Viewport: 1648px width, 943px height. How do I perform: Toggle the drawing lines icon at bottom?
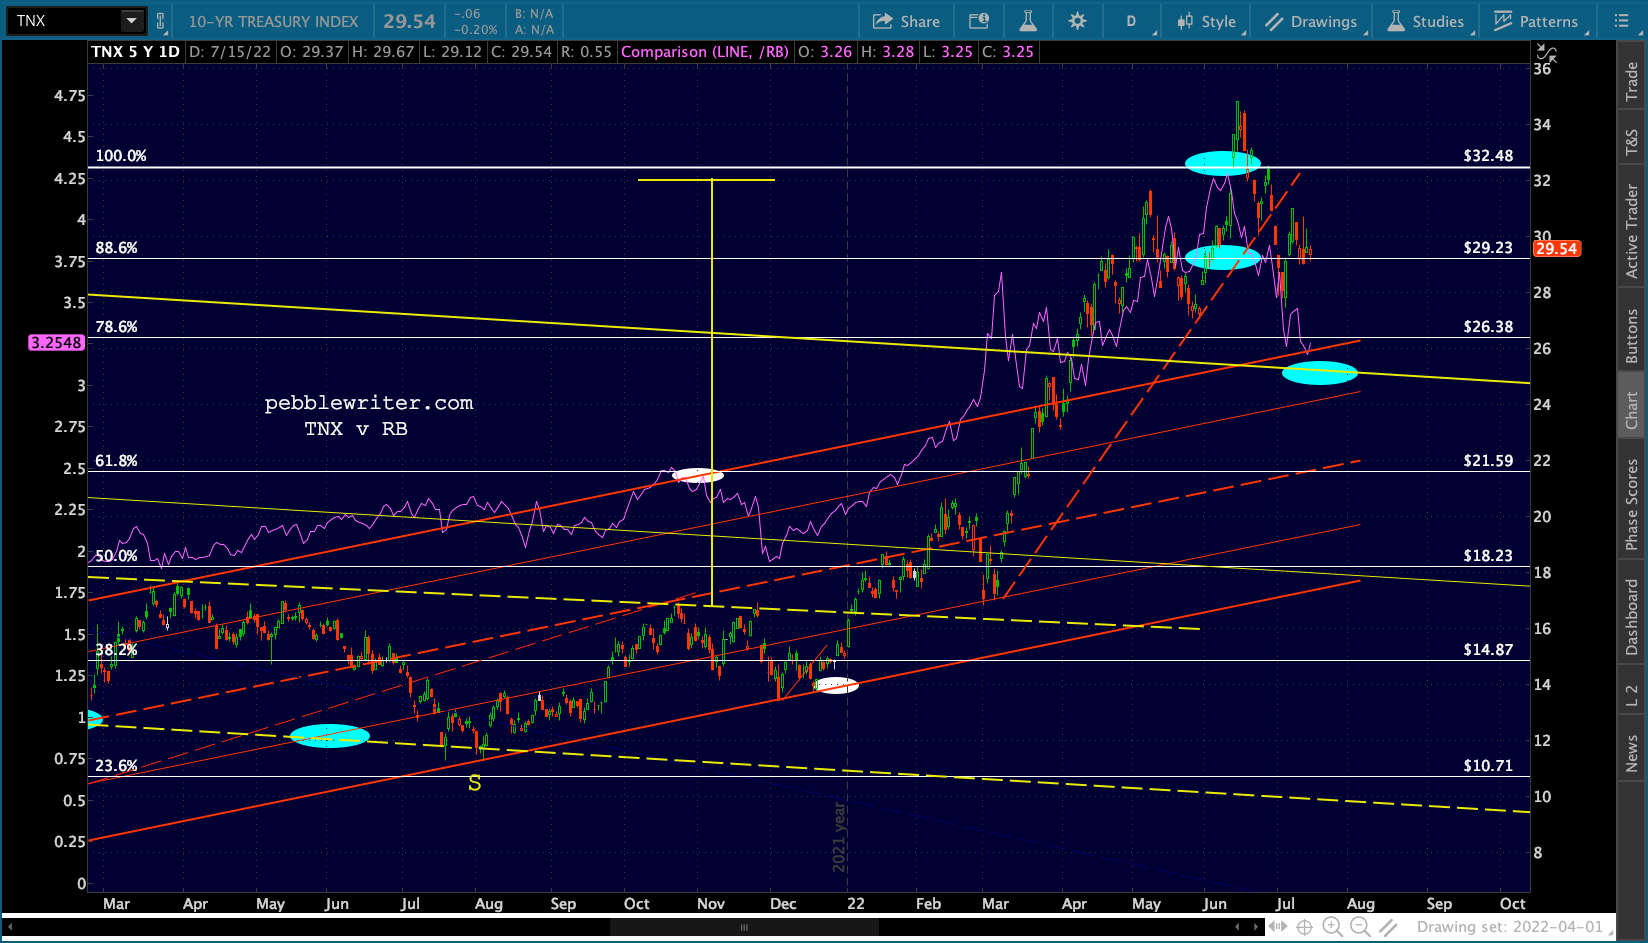pos(1388,927)
